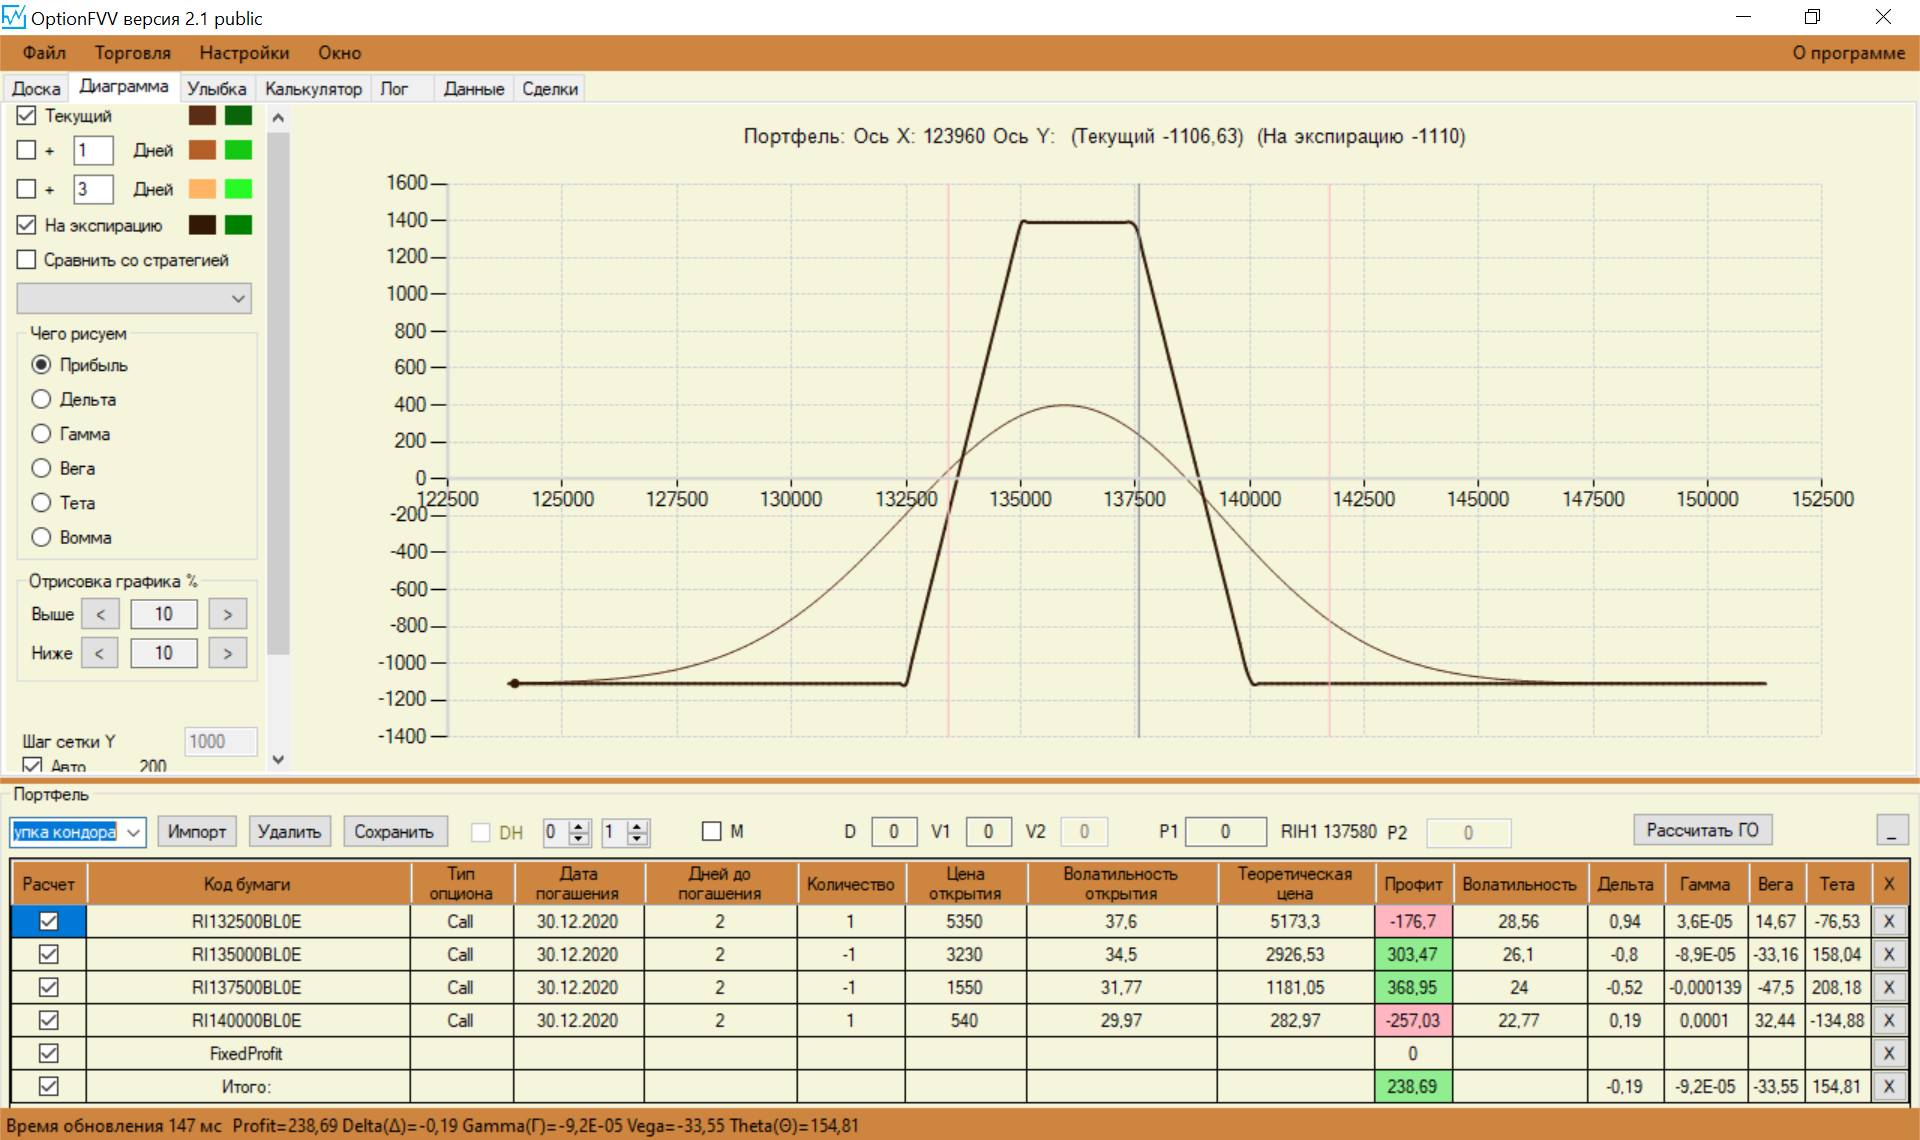The width and height of the screenshot is (1920, 1140).
Task: Delete the RI132500BL0E row with X
Action: tap(1888, 921)
